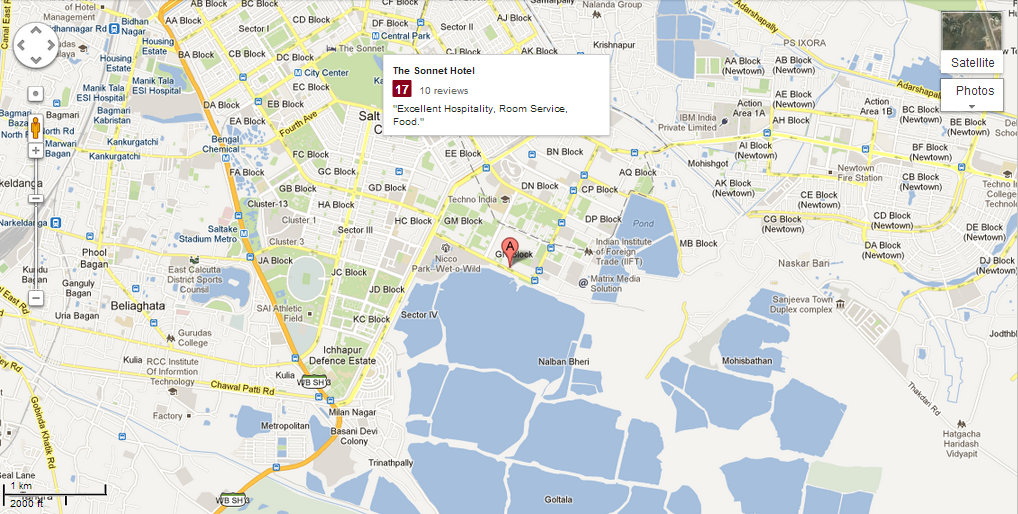Viewport: 1018px width, 514px height.
Task: Pan the map right using the arrow control
Action: [x=50, y=45]
